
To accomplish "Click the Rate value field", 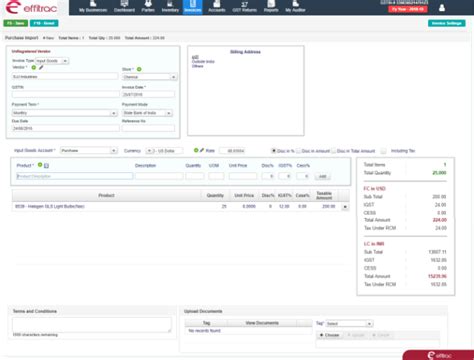I will coord(232,151).
